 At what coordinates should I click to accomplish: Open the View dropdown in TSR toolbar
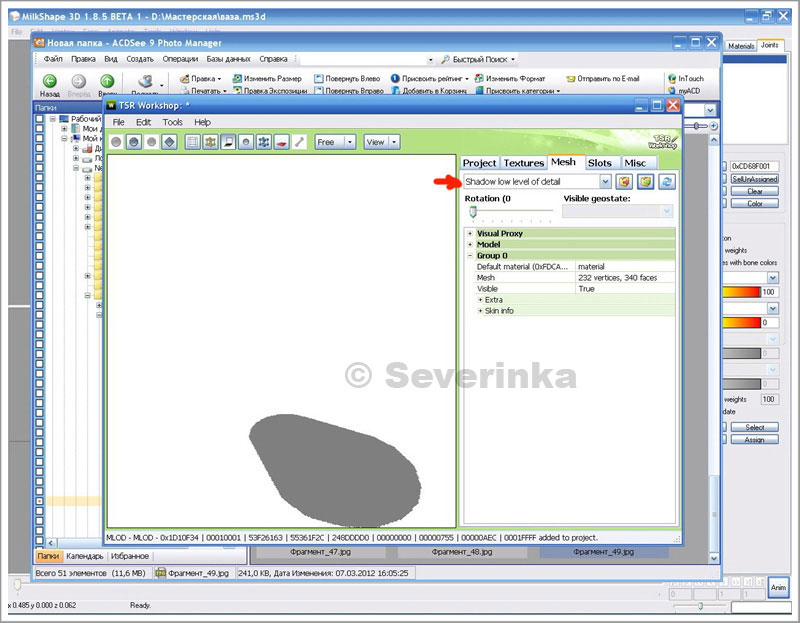pos(394,142)
